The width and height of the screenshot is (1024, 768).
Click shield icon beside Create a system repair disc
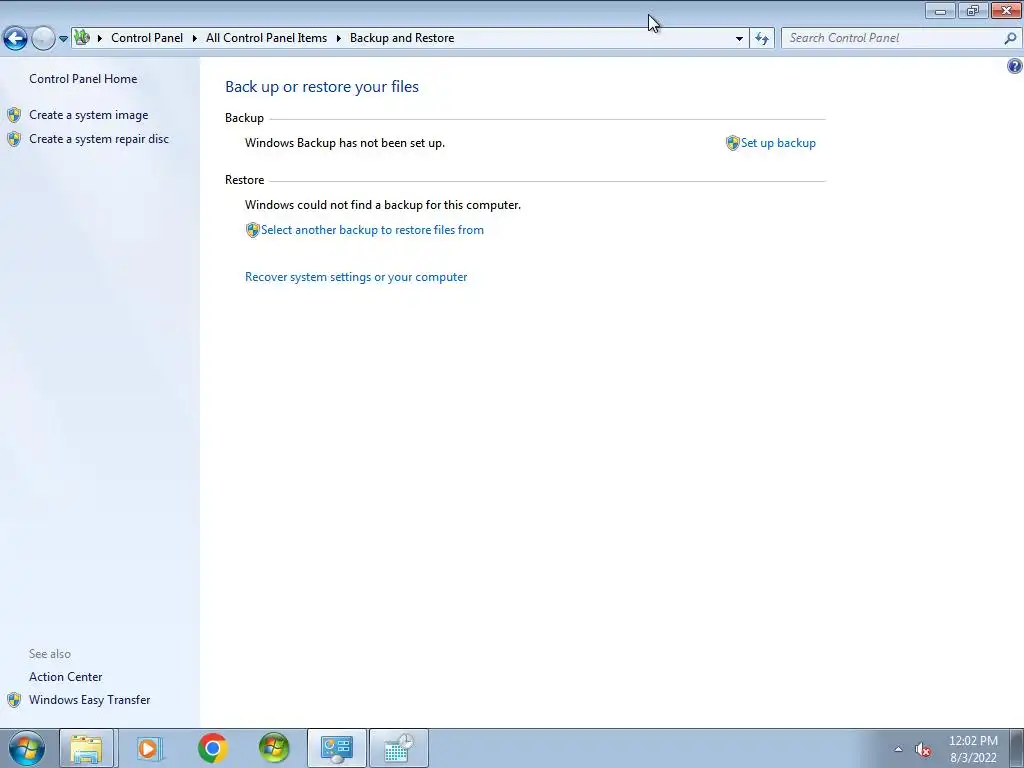[14, 138]
